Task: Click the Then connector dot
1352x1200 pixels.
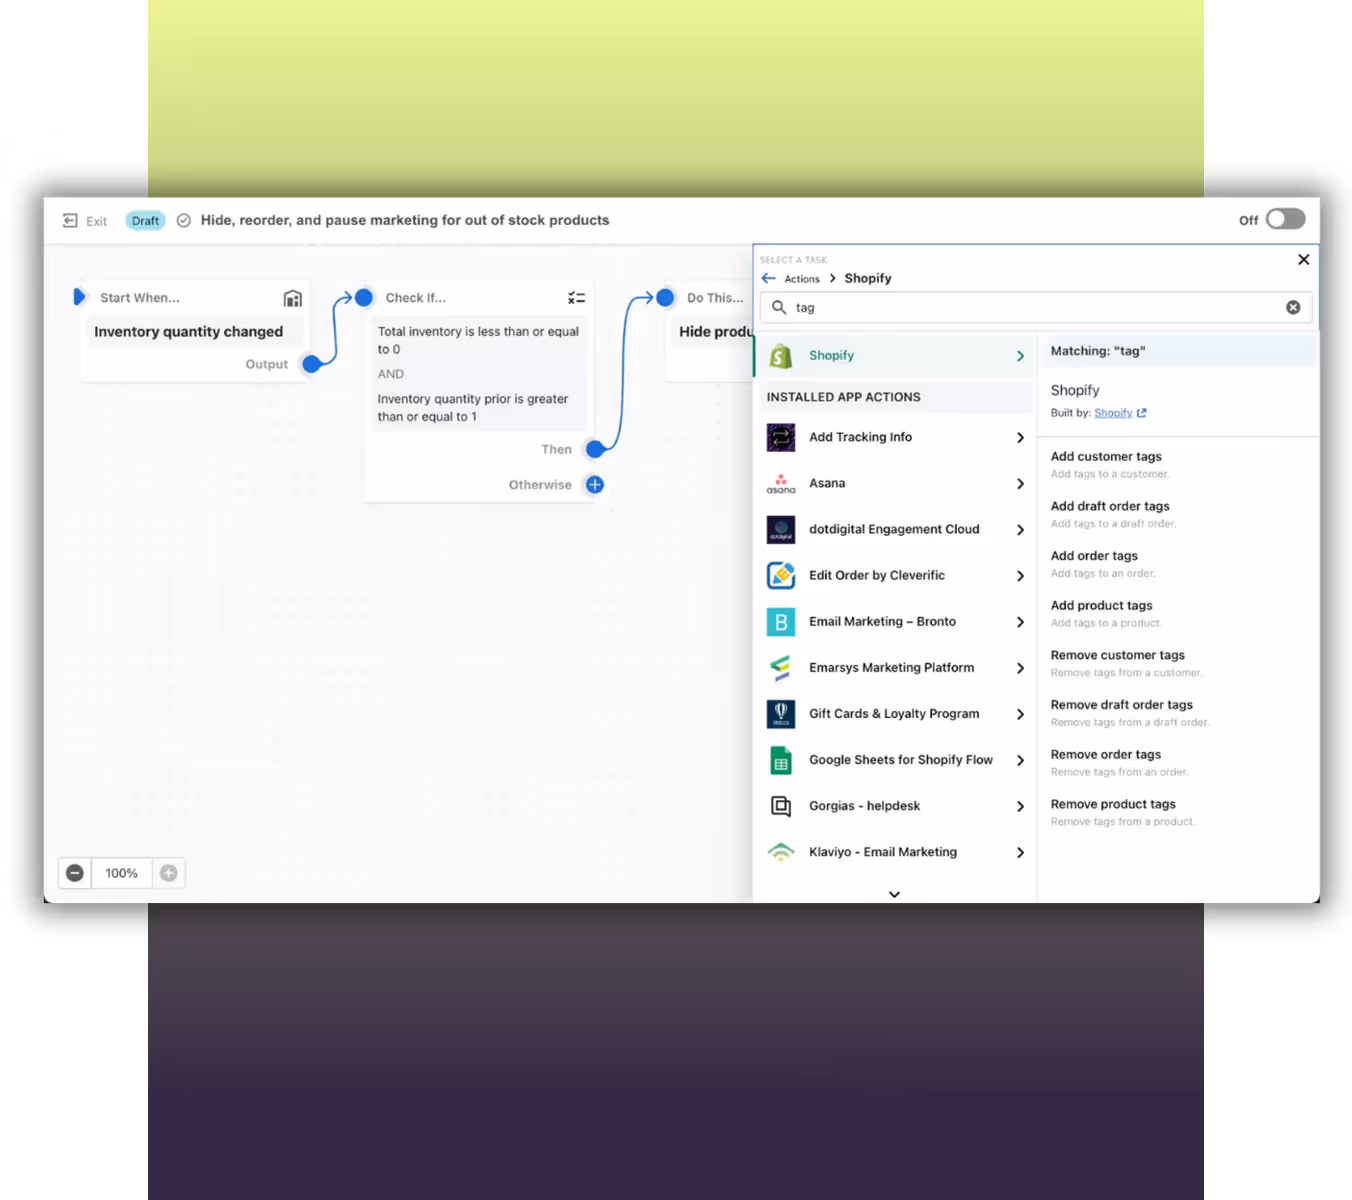Action: [595, 449]
